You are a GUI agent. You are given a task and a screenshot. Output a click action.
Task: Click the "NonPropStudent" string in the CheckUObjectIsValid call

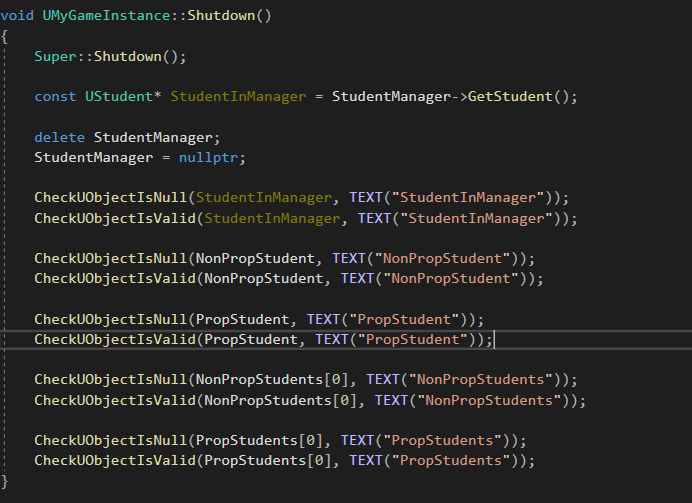(451, 278)
